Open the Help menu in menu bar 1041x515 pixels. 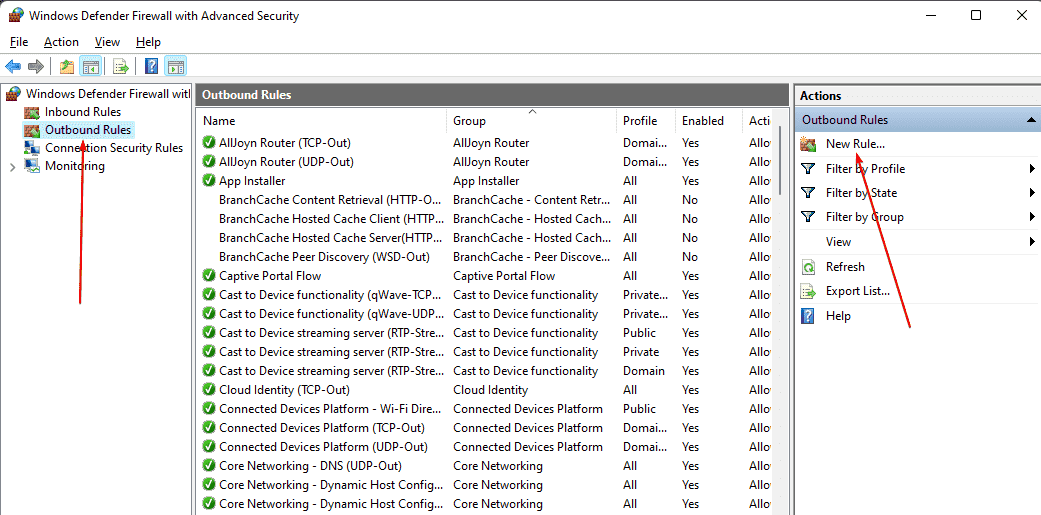click(x=148, y=42)
